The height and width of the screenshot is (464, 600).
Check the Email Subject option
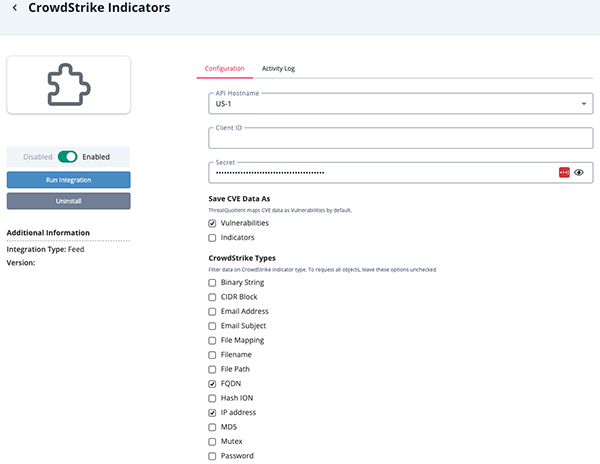pos(212,326)
